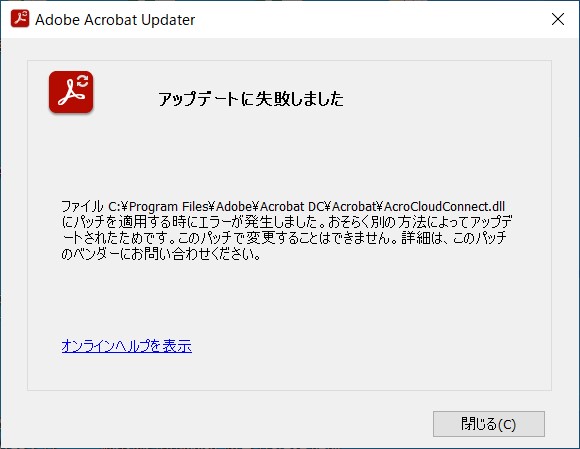The image size is (580, 449).
Task: Close the dialog with the X button
Action: click(x=558, y=19)
